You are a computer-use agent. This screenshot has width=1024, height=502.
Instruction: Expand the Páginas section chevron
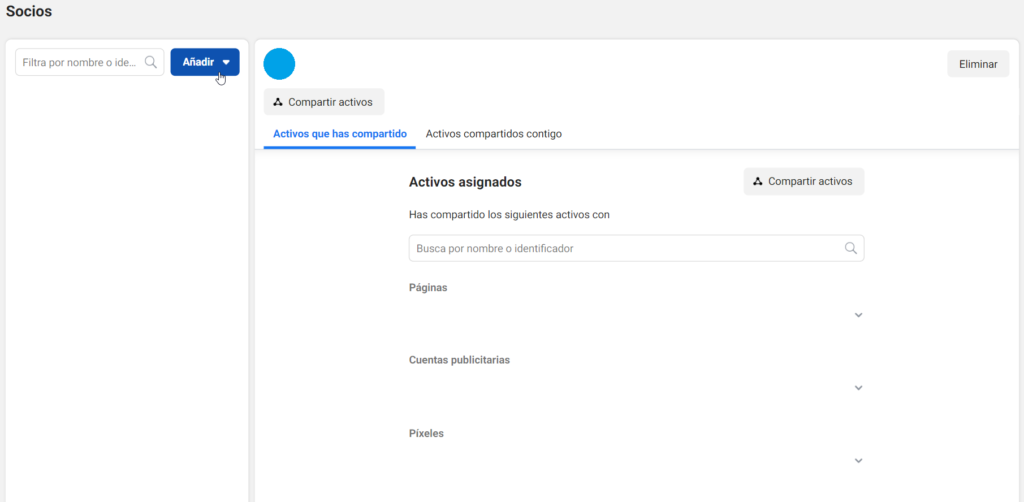(x=858, y=315)
